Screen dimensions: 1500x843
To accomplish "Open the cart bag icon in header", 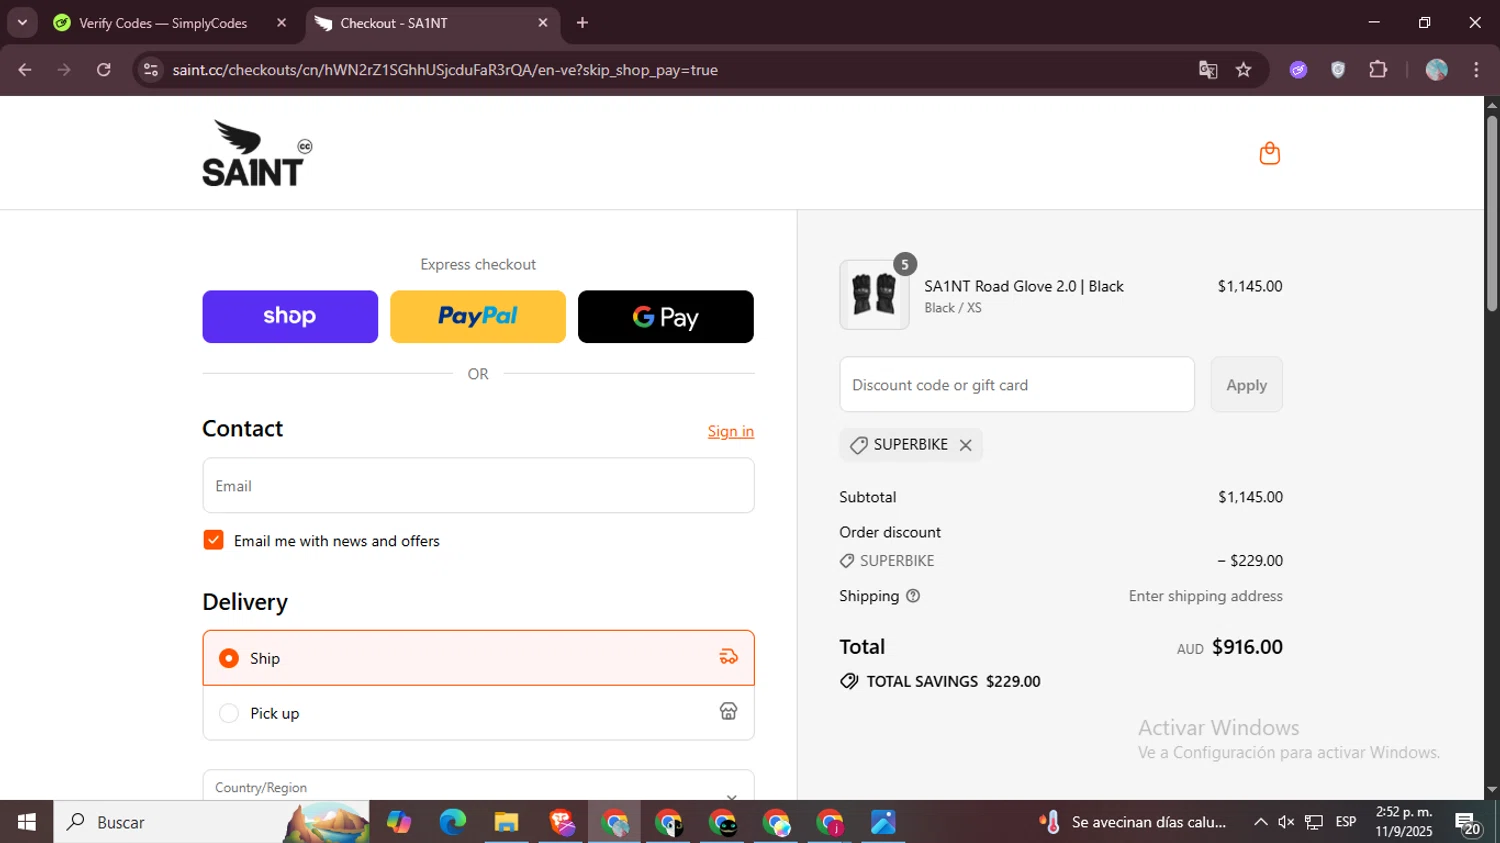I will 1269,153.
